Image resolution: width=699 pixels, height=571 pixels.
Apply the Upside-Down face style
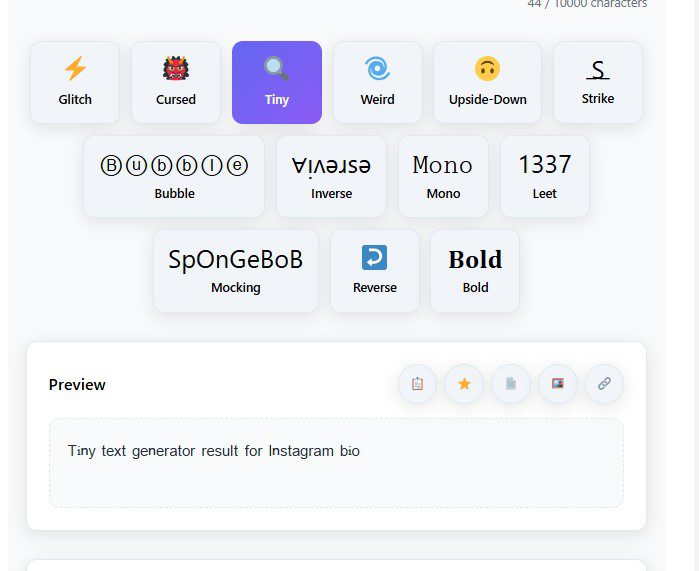click(487, 82)
